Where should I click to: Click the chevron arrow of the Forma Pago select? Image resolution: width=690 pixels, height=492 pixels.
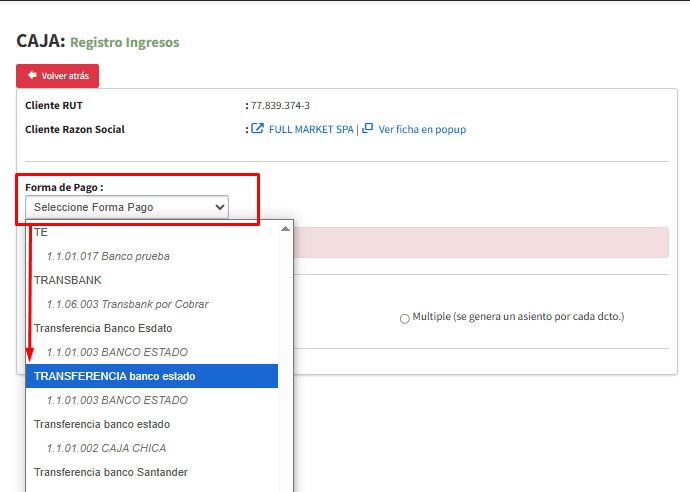[x=220, y=207]
